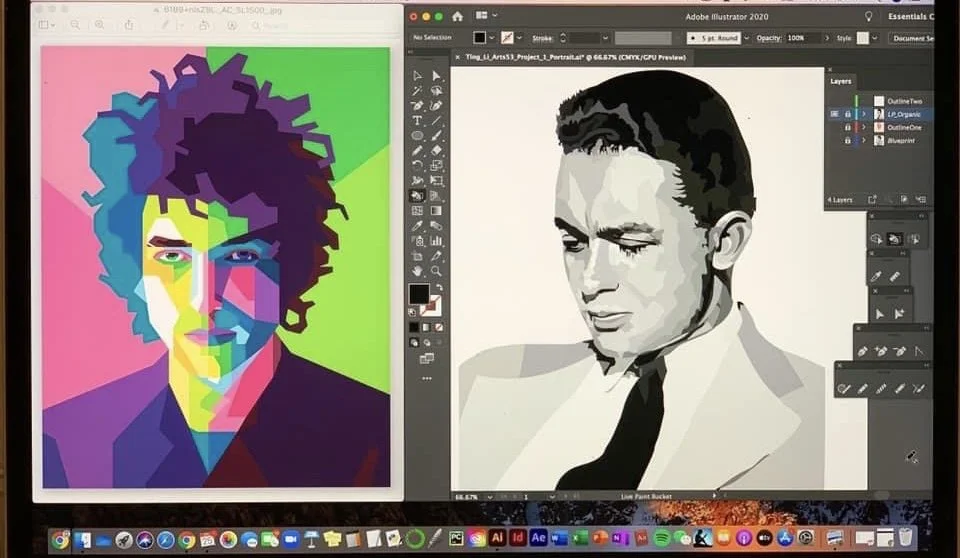Reset to default fill and stroke colors

coord(412,312)
